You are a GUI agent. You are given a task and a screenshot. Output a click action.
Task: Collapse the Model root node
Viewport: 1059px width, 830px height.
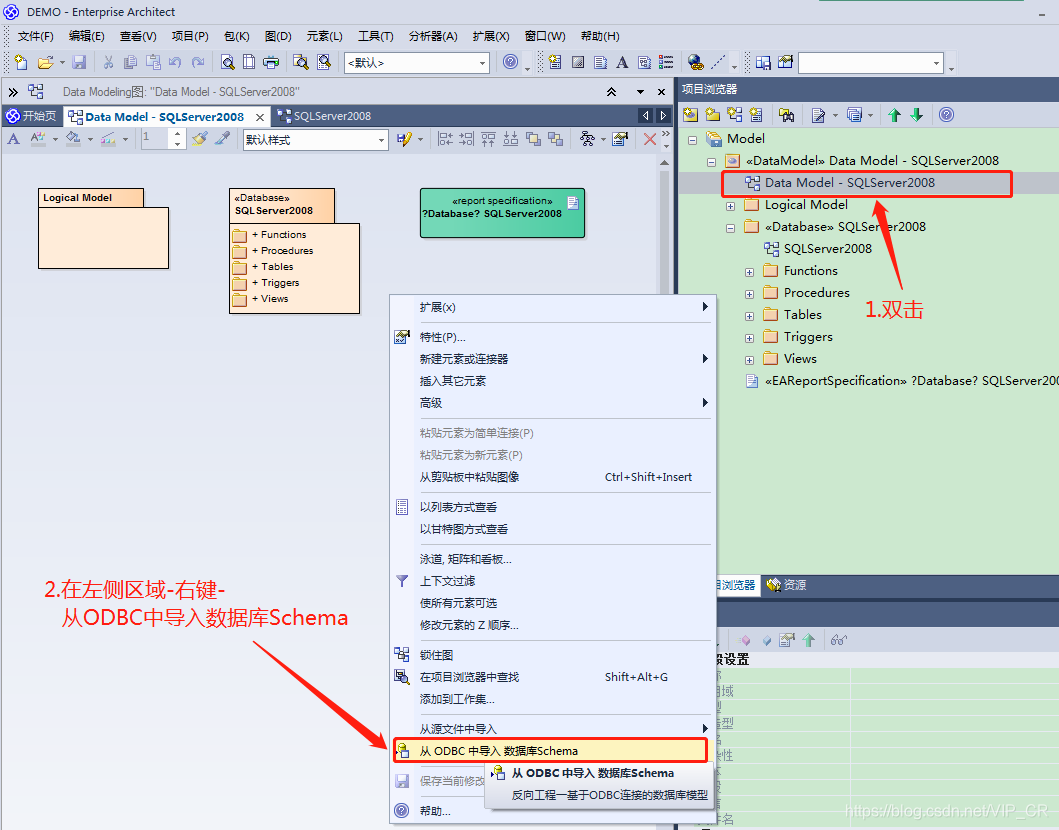(692, 140)
